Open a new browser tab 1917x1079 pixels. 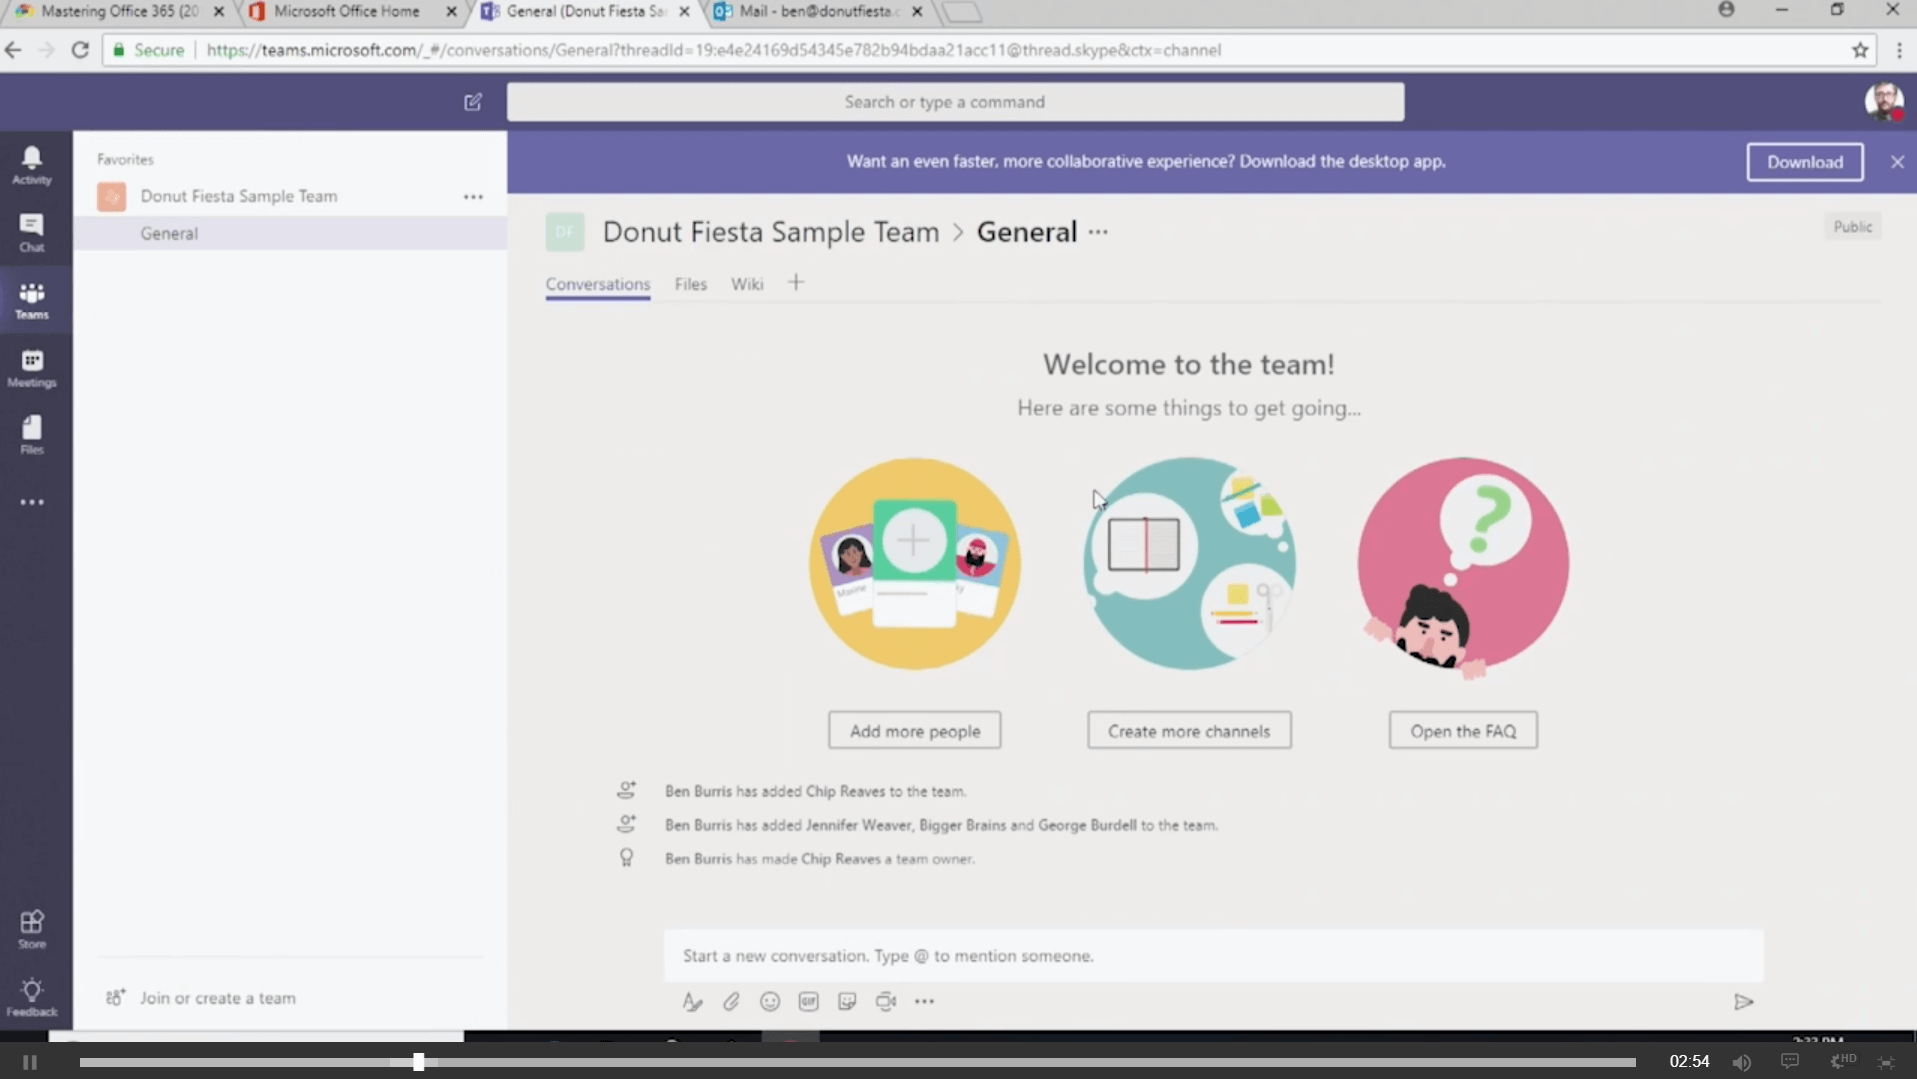click(x=961, y=13)
